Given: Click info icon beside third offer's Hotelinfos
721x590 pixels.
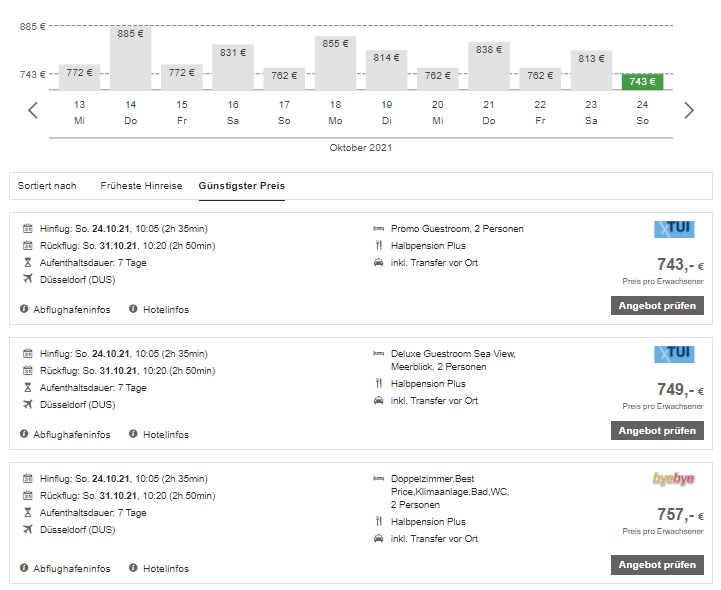Looking at the screenshot, I should point(134,569).
